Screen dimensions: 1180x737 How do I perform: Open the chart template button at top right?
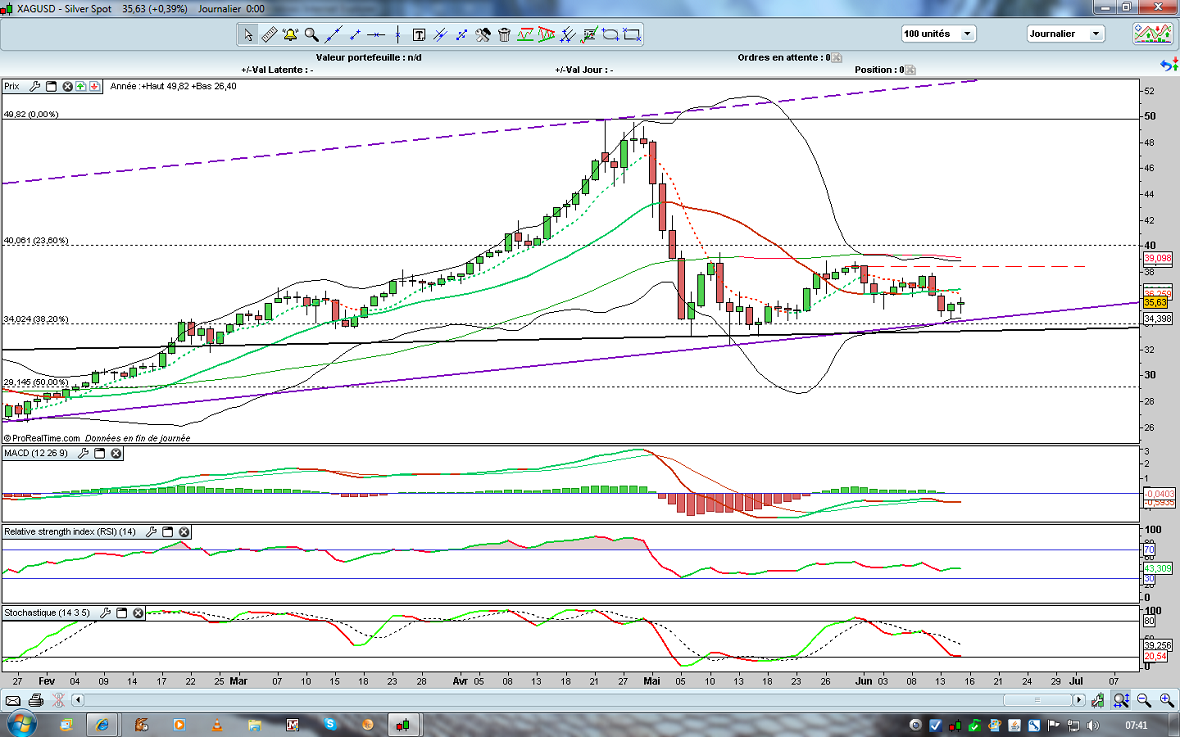1152,34
